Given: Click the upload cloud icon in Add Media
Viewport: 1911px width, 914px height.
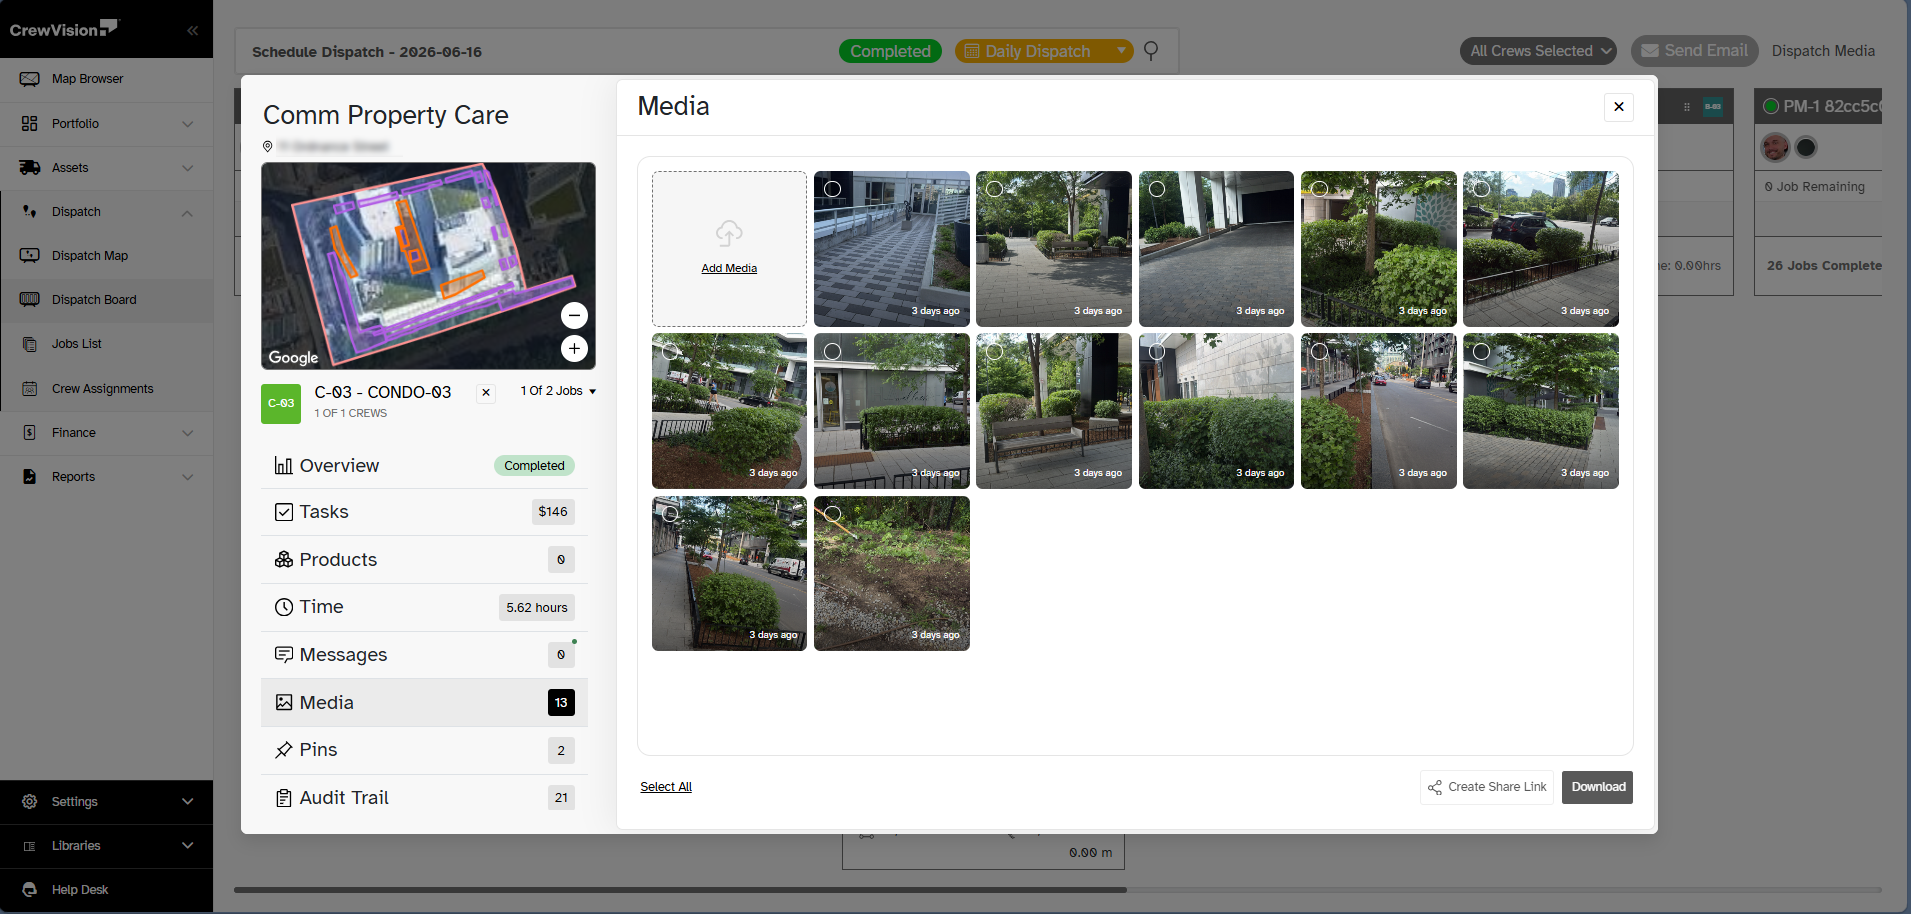Looking at the screenshot, I should click(729, 234).
